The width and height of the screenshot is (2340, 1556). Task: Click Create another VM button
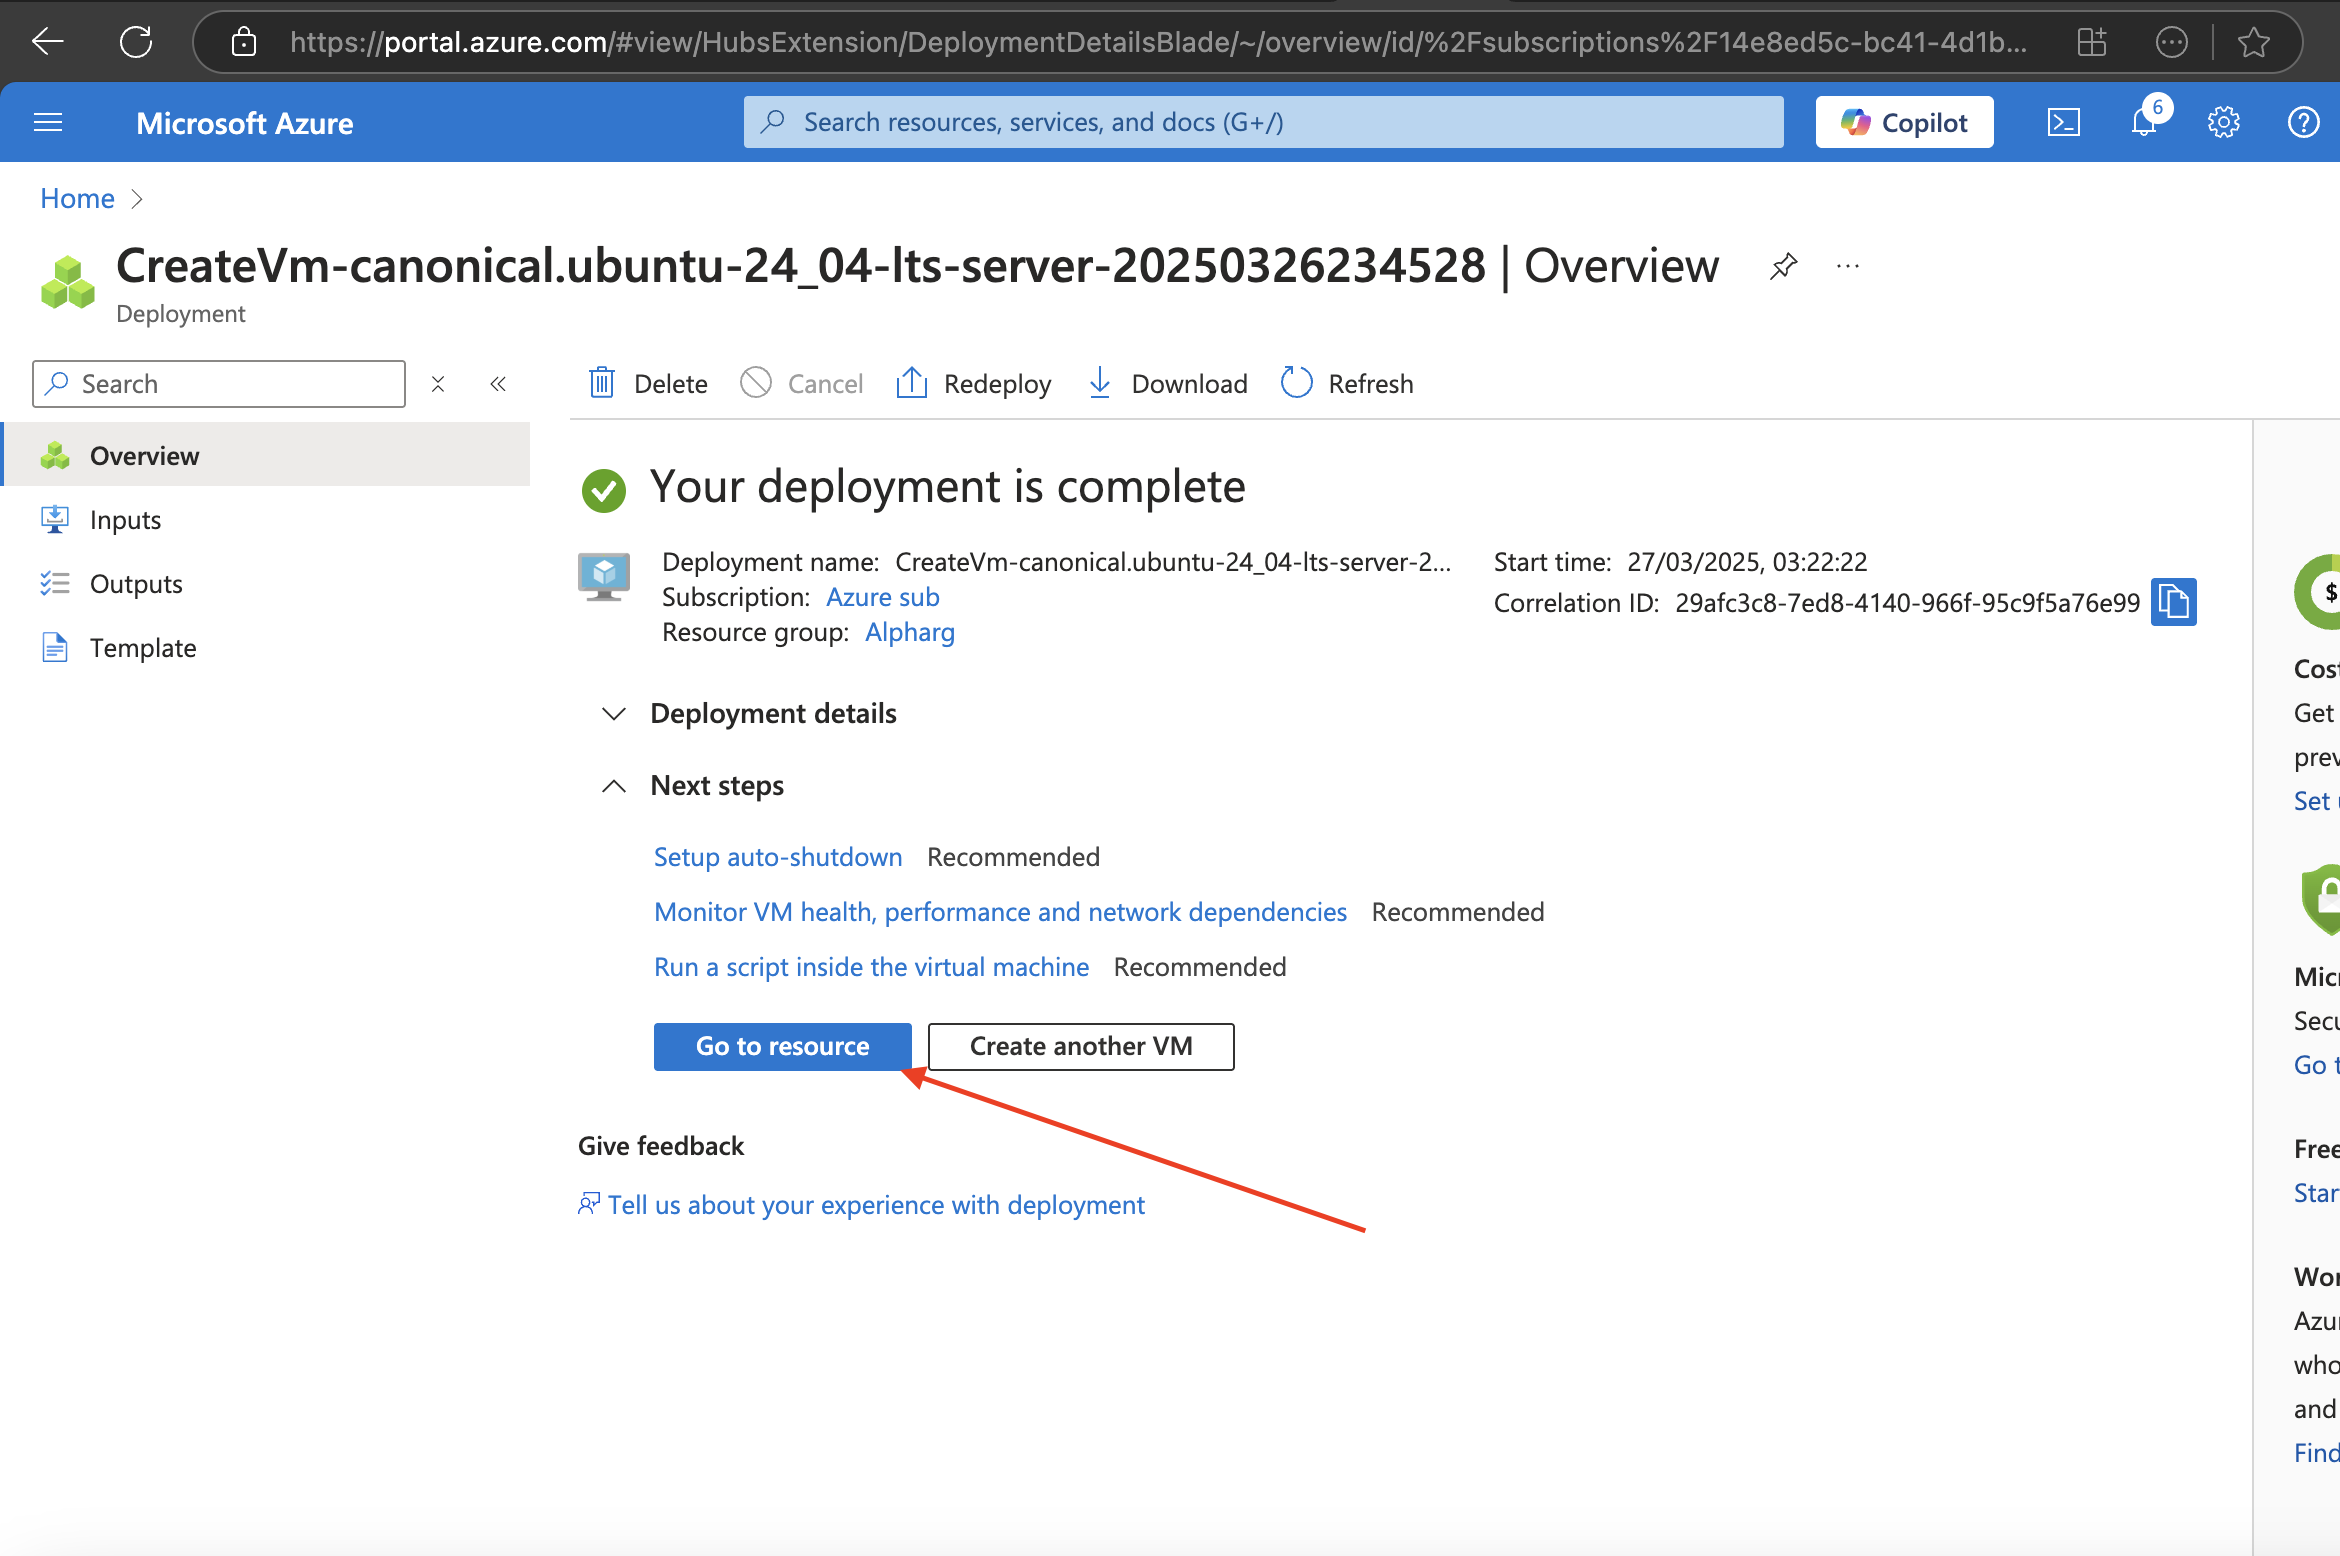tap(1081, 1046)
